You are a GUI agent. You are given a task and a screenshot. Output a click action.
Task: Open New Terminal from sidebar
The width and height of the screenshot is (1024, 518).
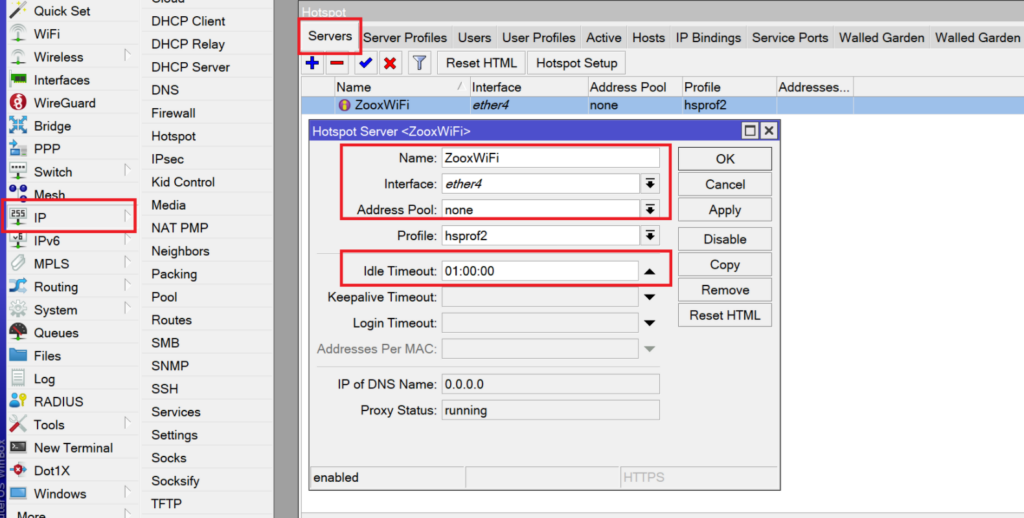[x=73, y=447]
